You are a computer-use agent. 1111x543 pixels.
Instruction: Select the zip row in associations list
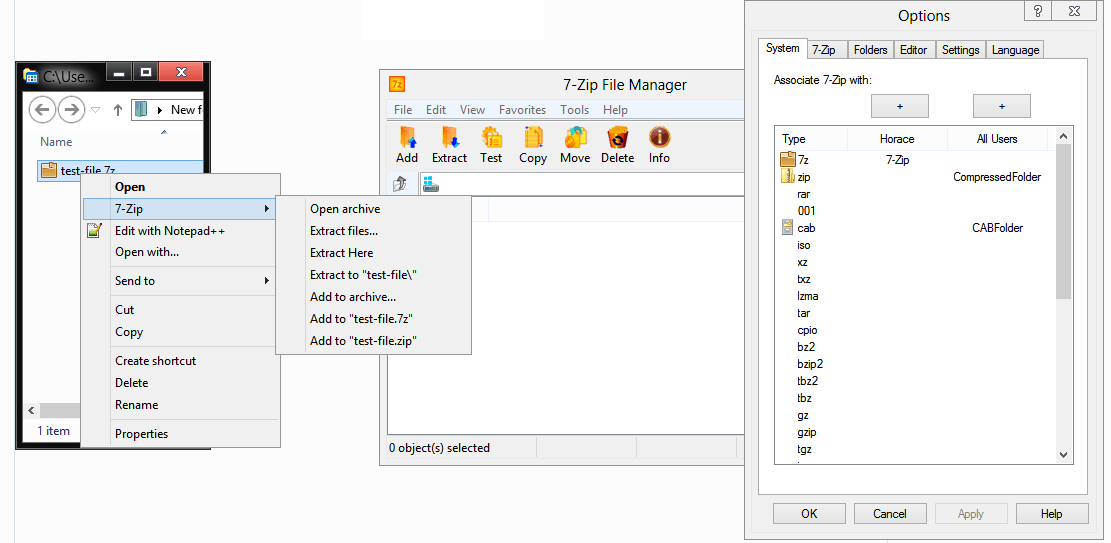(x=804, y=177)
